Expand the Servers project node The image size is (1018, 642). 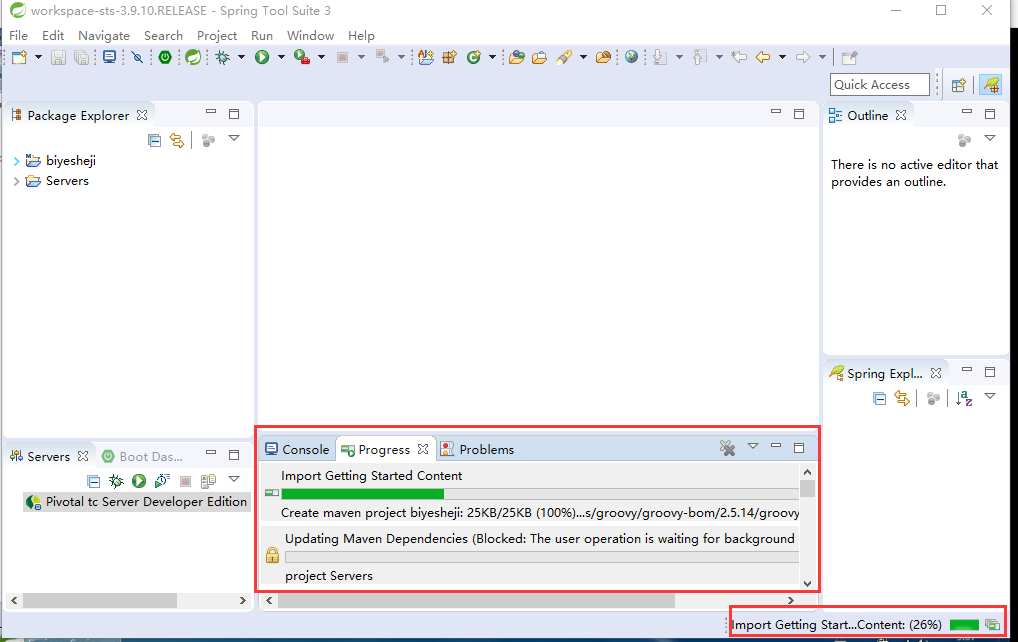point(16,181)
